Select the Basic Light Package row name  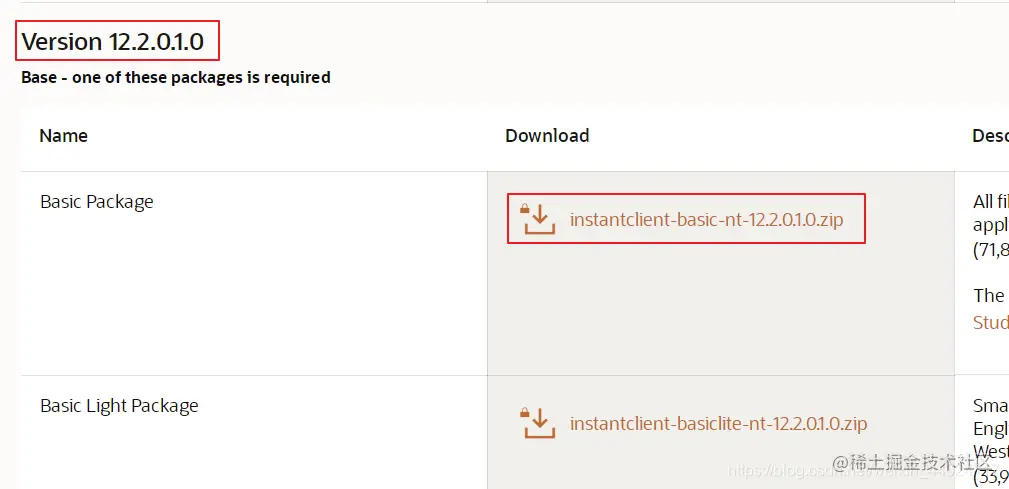pyautogui.click(x=119, y=406)
